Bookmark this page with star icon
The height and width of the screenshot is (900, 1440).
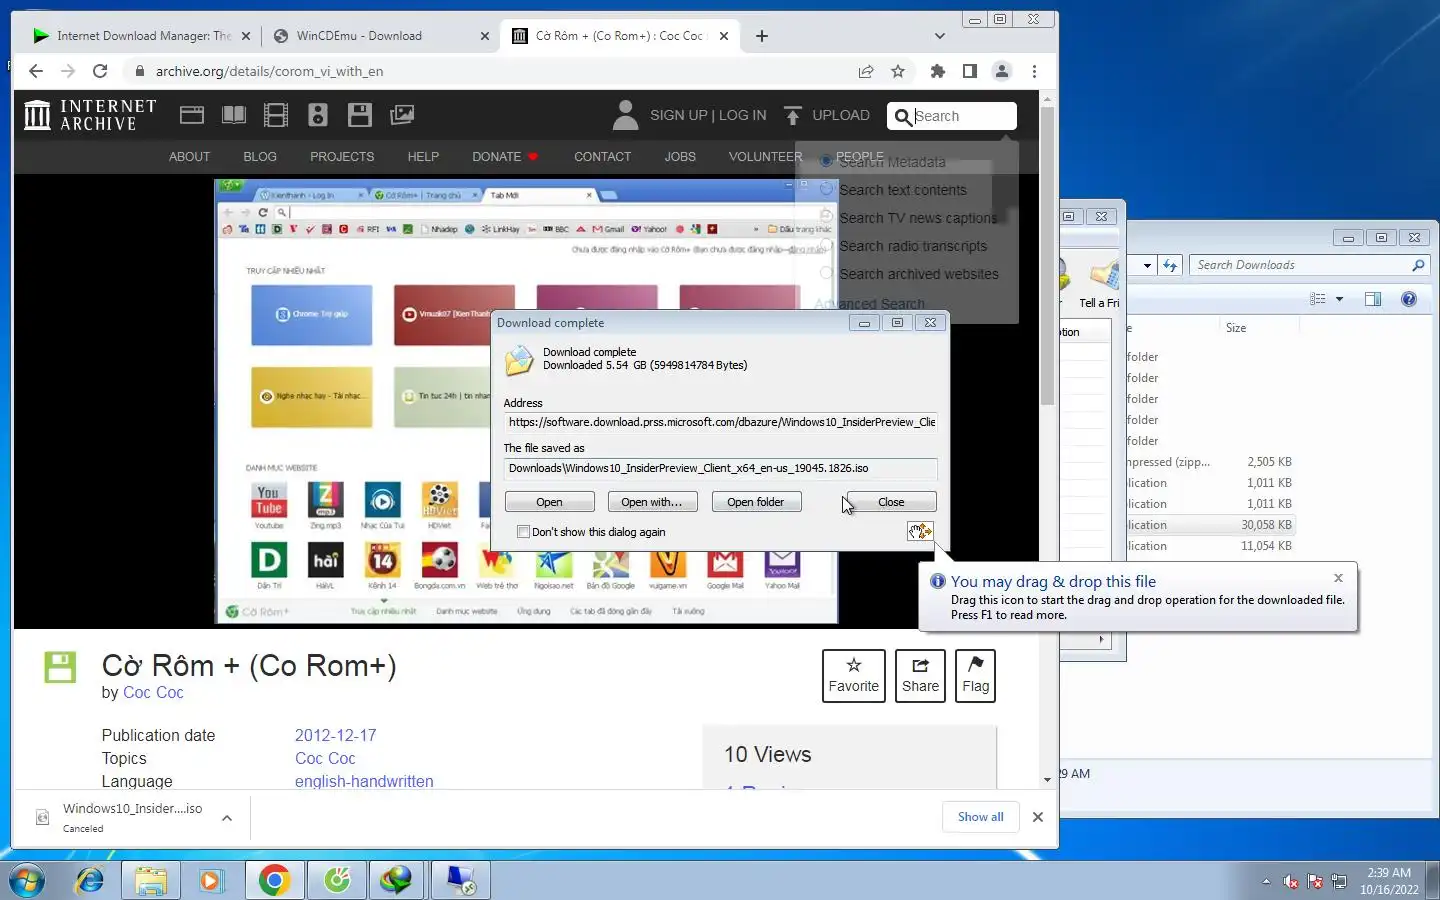898,71
